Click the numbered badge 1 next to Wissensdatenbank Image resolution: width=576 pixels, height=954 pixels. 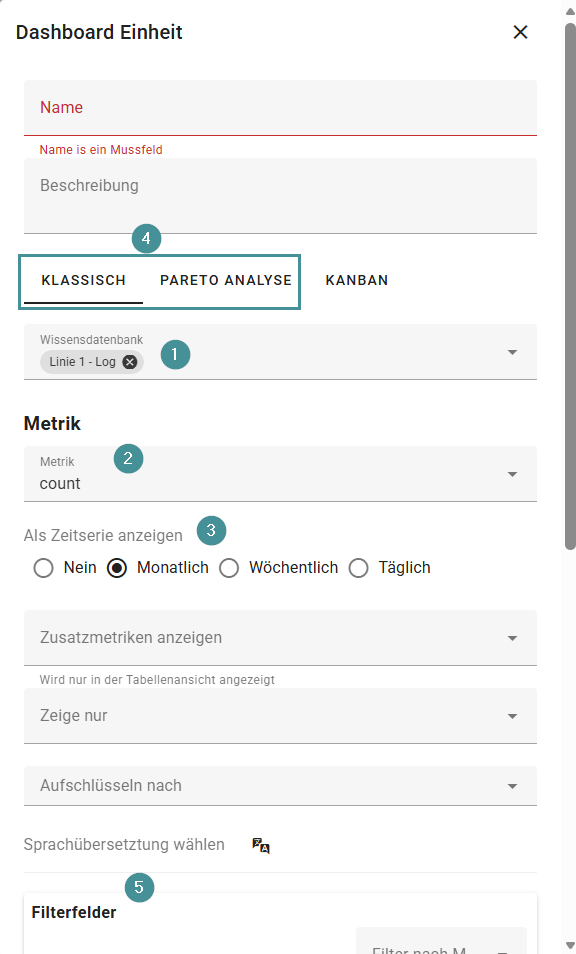coord(175,354)
